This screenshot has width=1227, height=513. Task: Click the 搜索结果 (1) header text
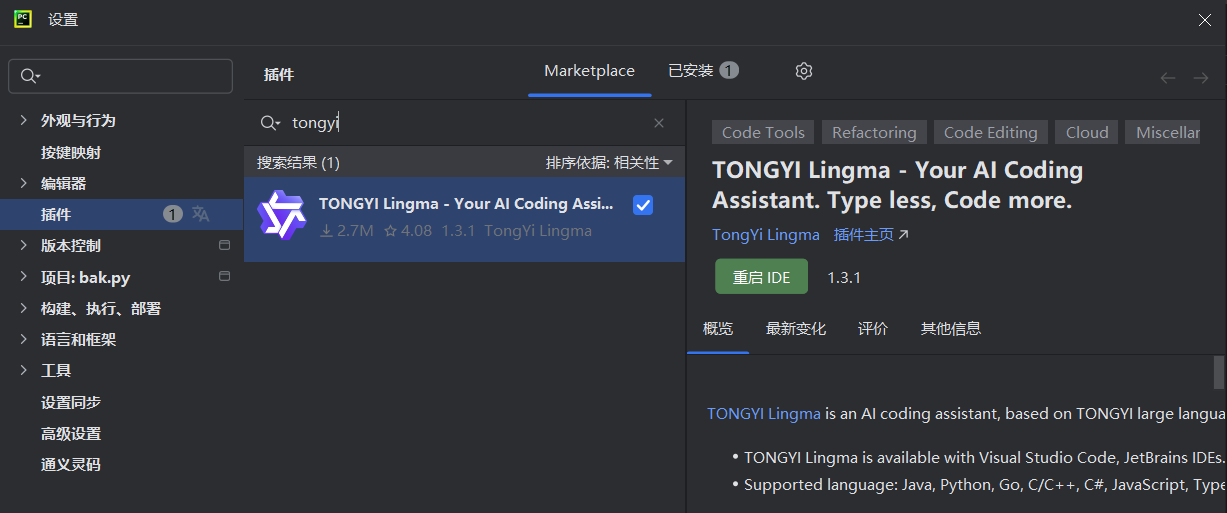point(299,162)
